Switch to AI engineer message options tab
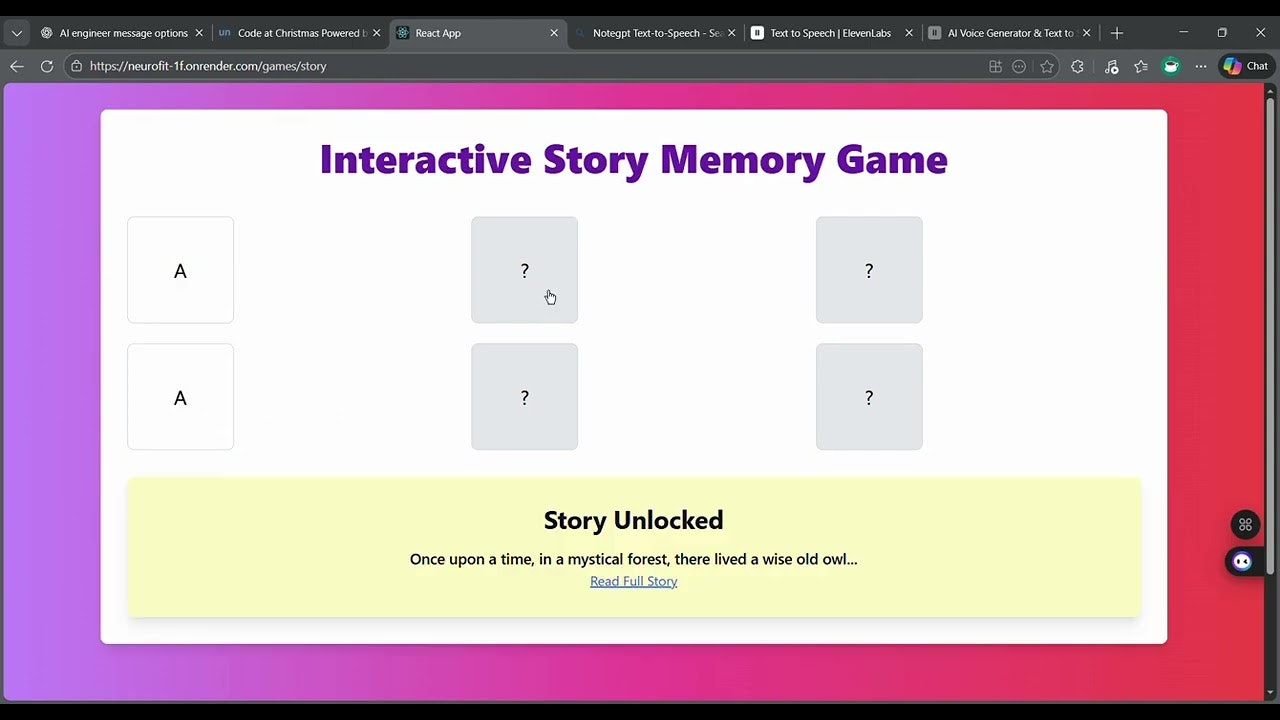Screen dimensions: 1280x720 [x=121, y=33]
